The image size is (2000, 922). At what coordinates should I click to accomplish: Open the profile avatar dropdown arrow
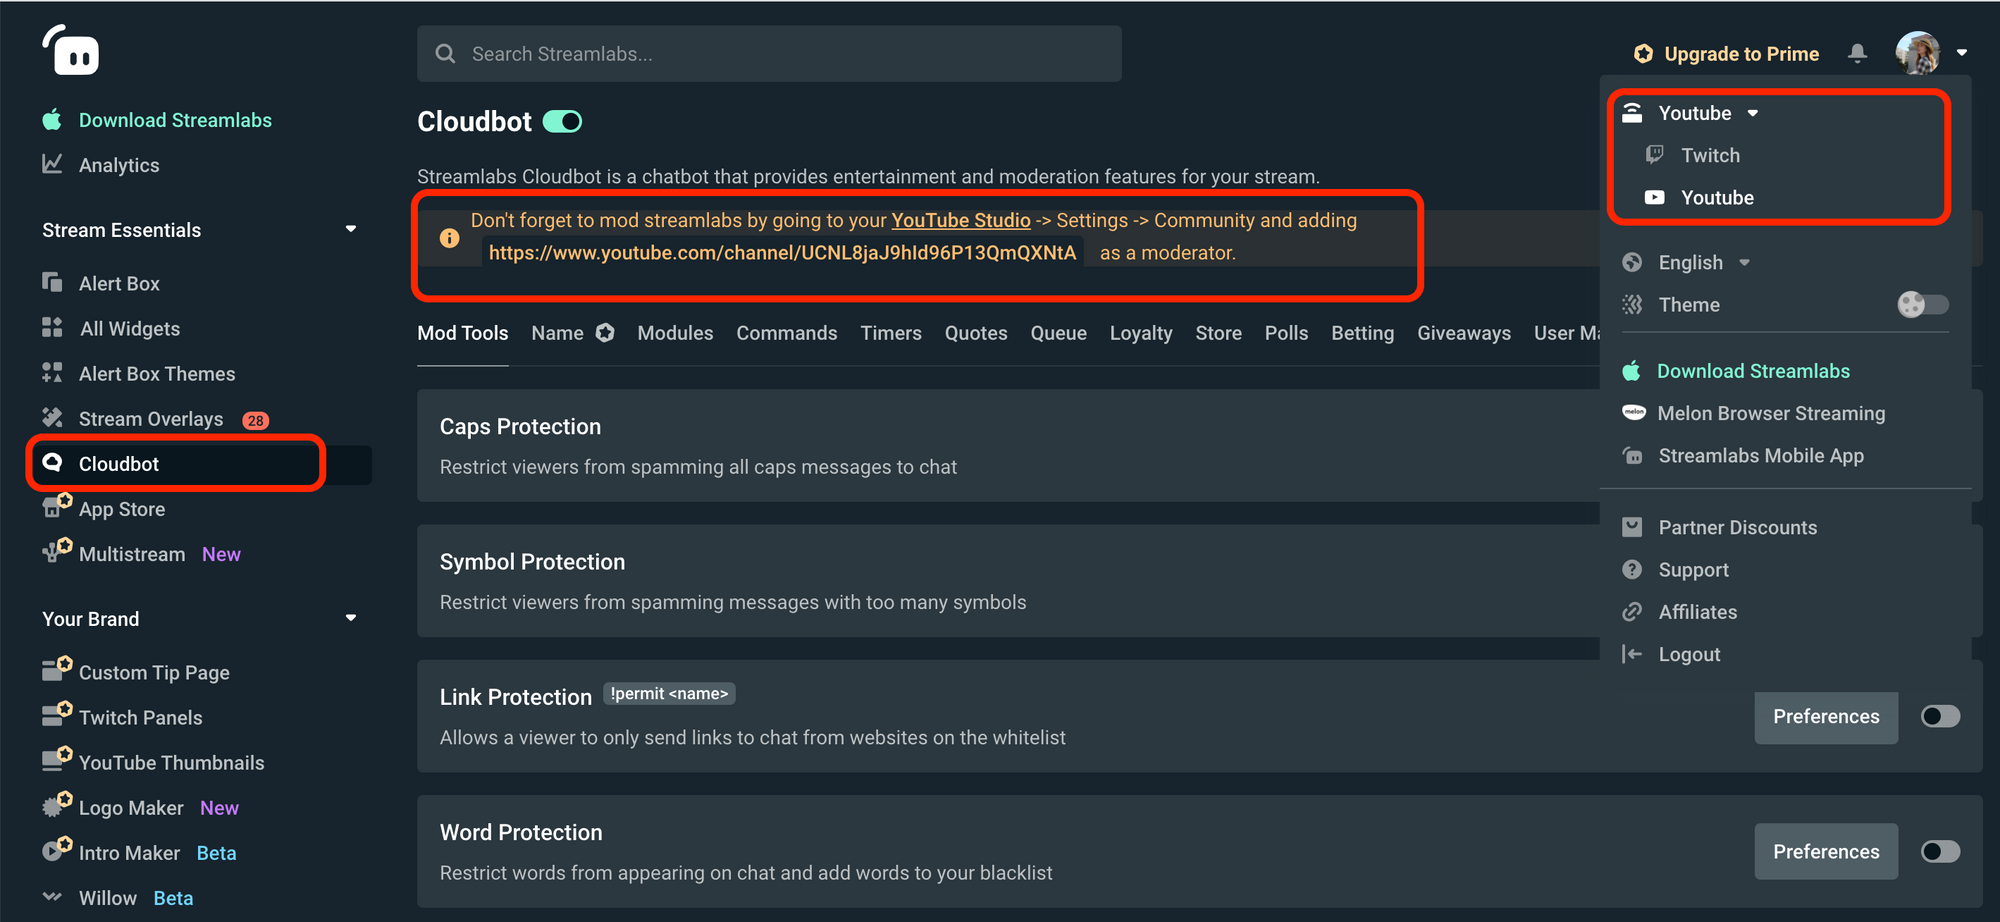coord(1962,53)
